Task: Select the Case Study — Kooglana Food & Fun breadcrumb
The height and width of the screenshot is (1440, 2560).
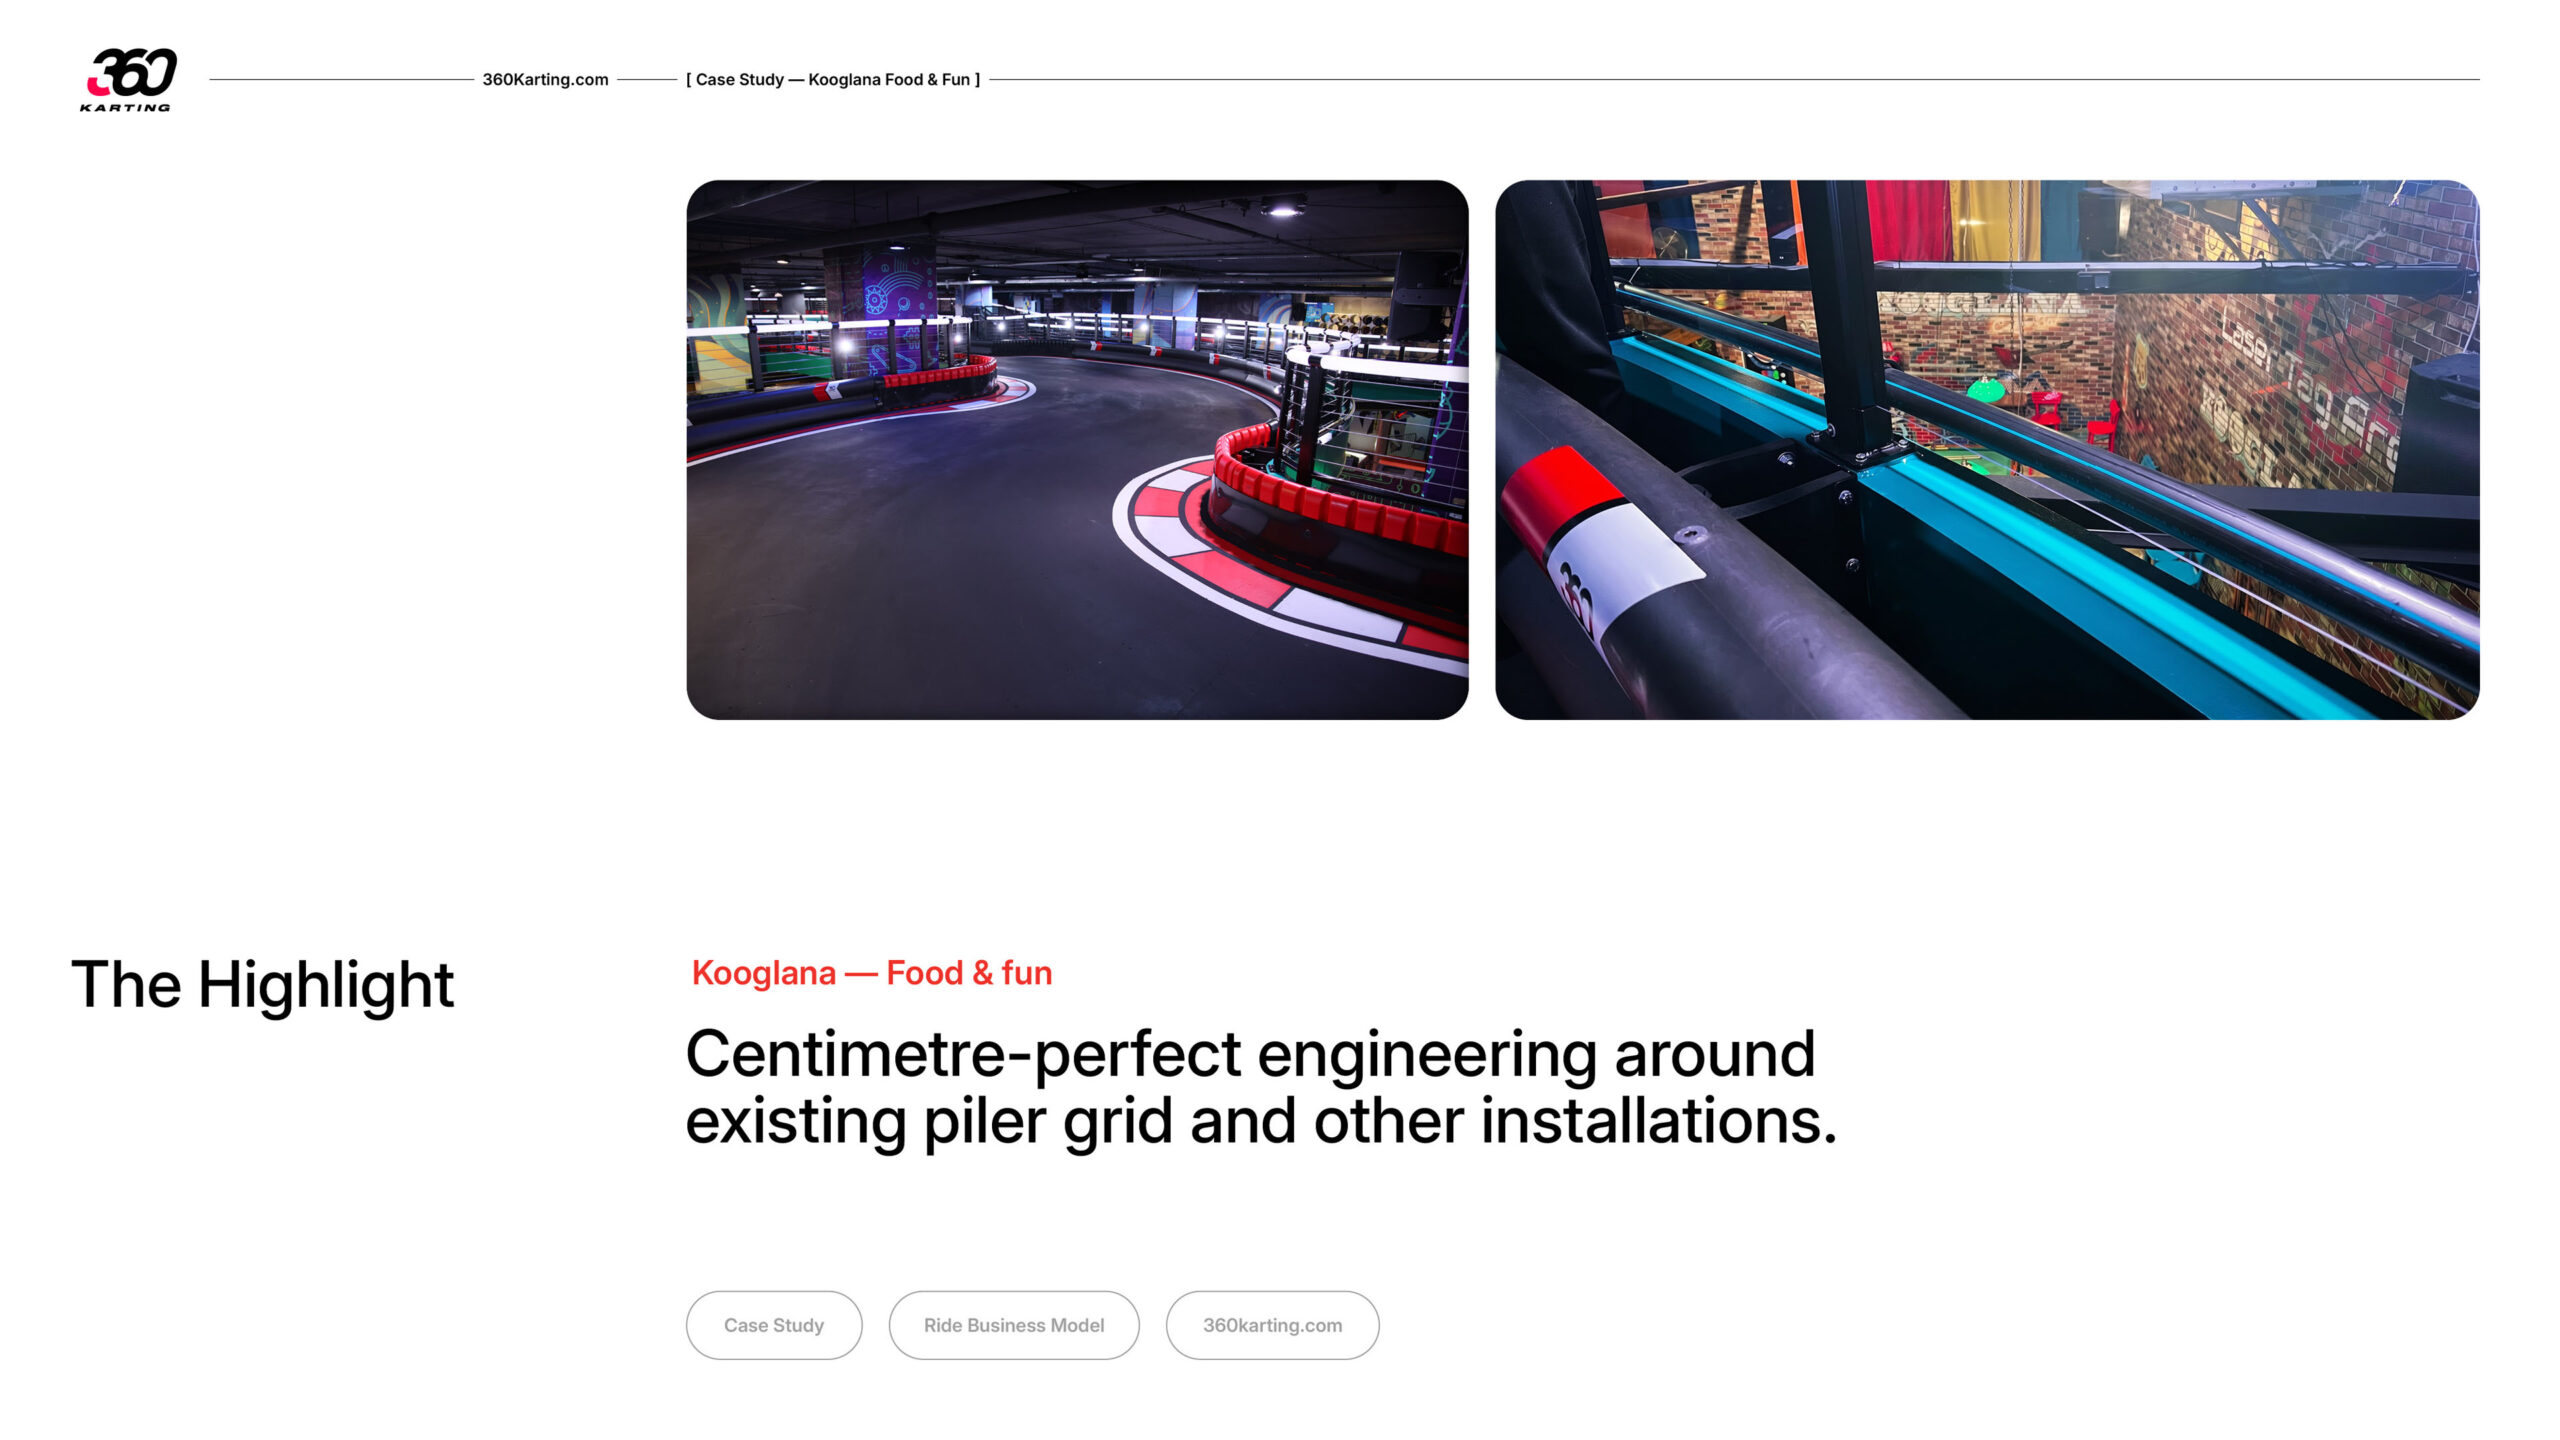Action: tap(833, 79)
